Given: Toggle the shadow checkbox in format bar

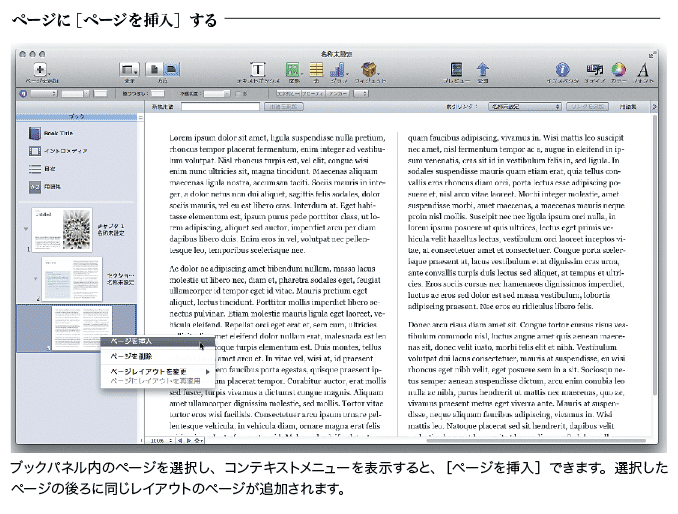Looking at the screenshot, I should [238, 93].
